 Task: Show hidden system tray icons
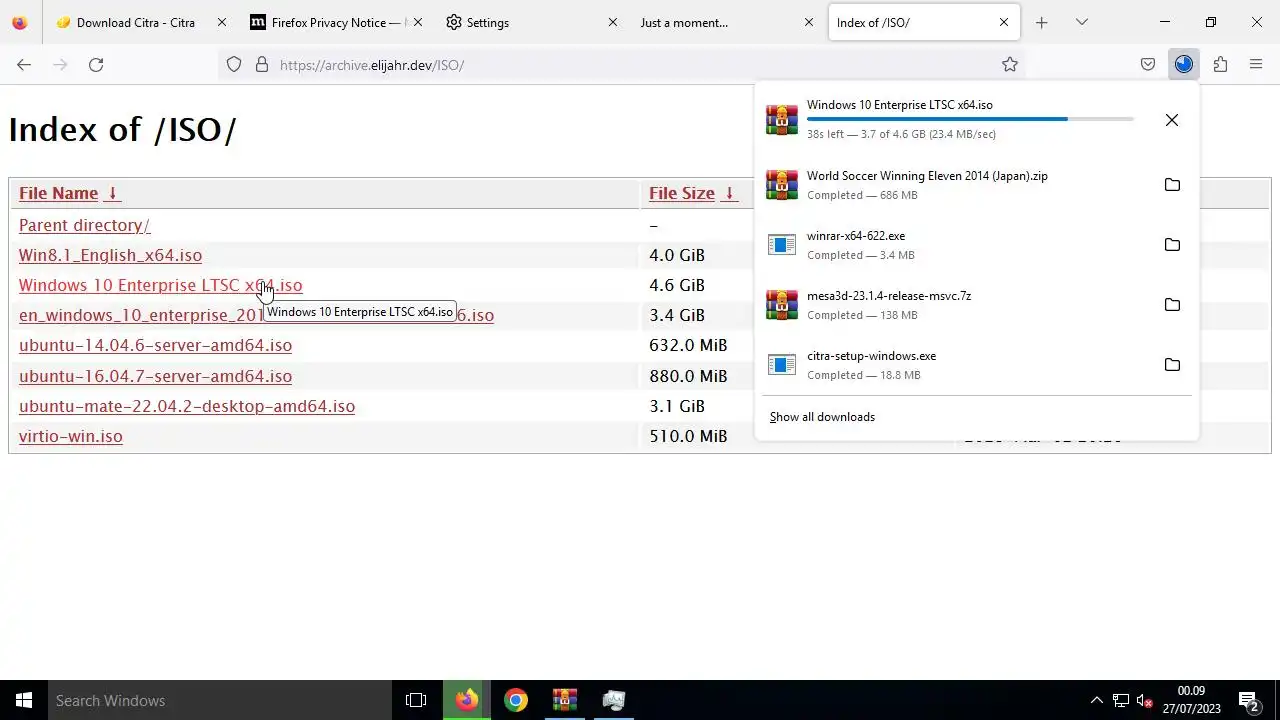pyautogui.click(x=1096, y=700)
